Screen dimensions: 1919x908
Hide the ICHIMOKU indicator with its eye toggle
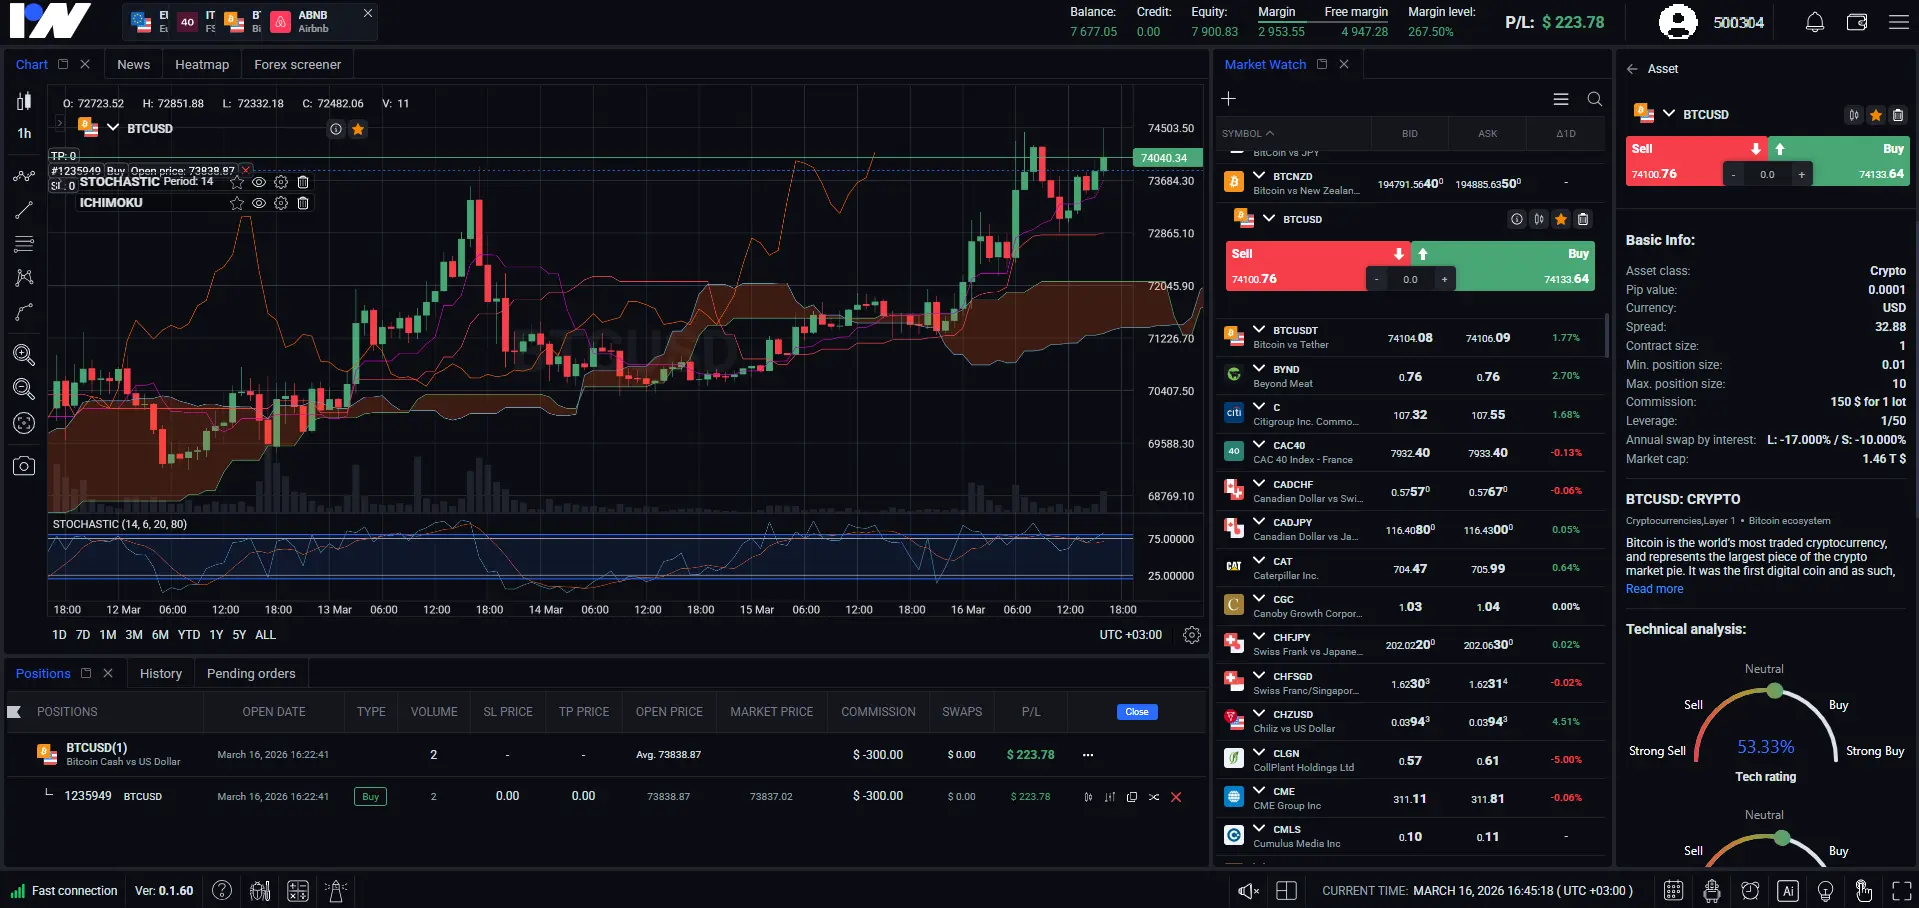[259, 203]
